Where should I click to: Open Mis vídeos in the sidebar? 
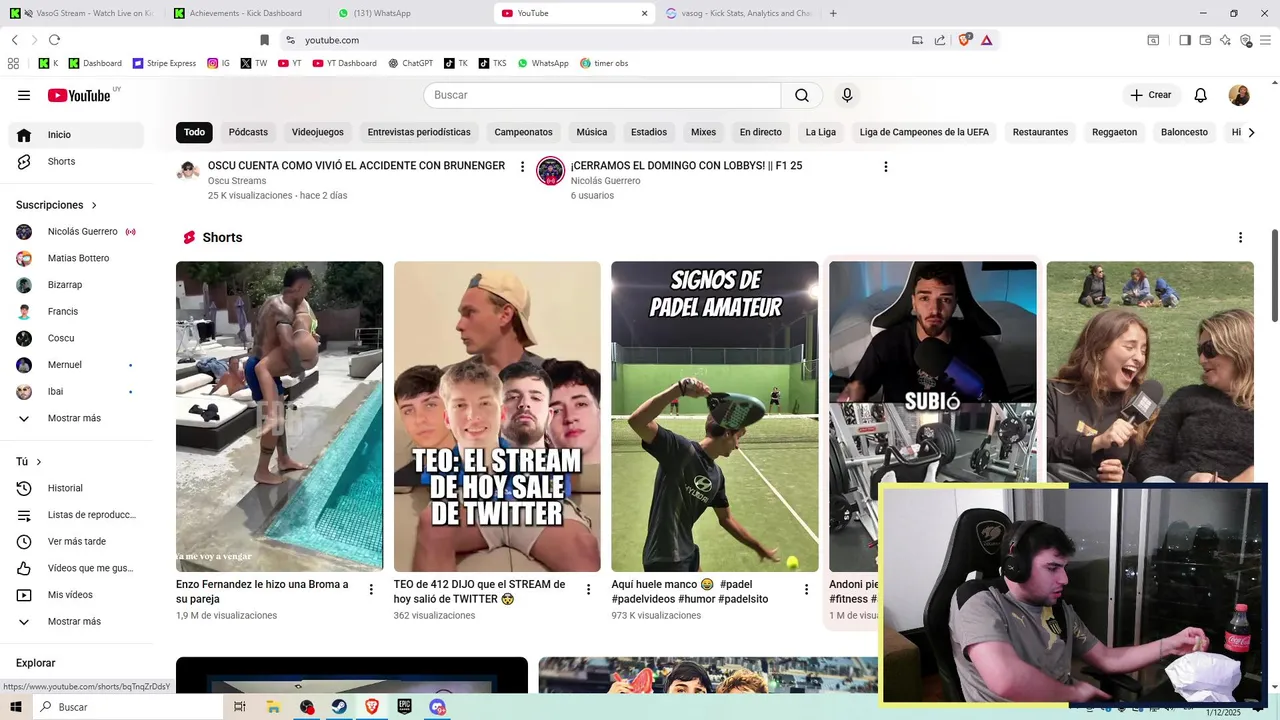tap(76, 595)
